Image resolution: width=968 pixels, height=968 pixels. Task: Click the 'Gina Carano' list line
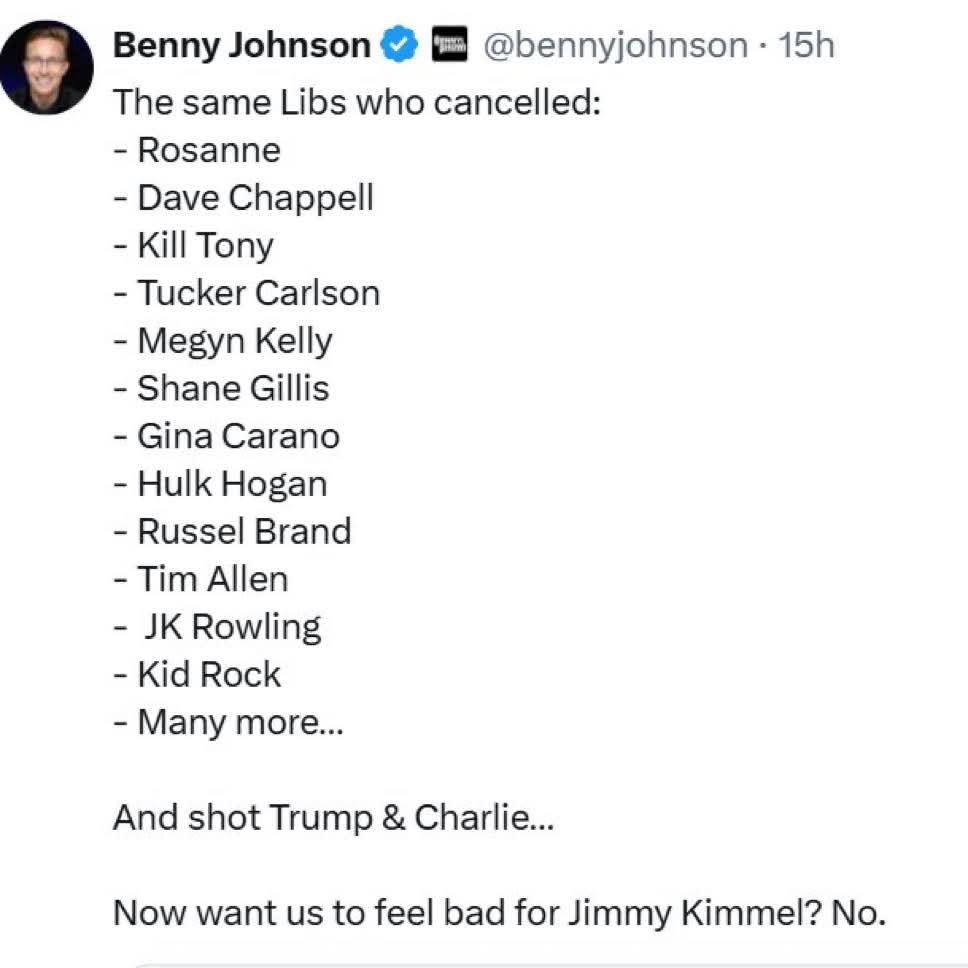[227, 436]
